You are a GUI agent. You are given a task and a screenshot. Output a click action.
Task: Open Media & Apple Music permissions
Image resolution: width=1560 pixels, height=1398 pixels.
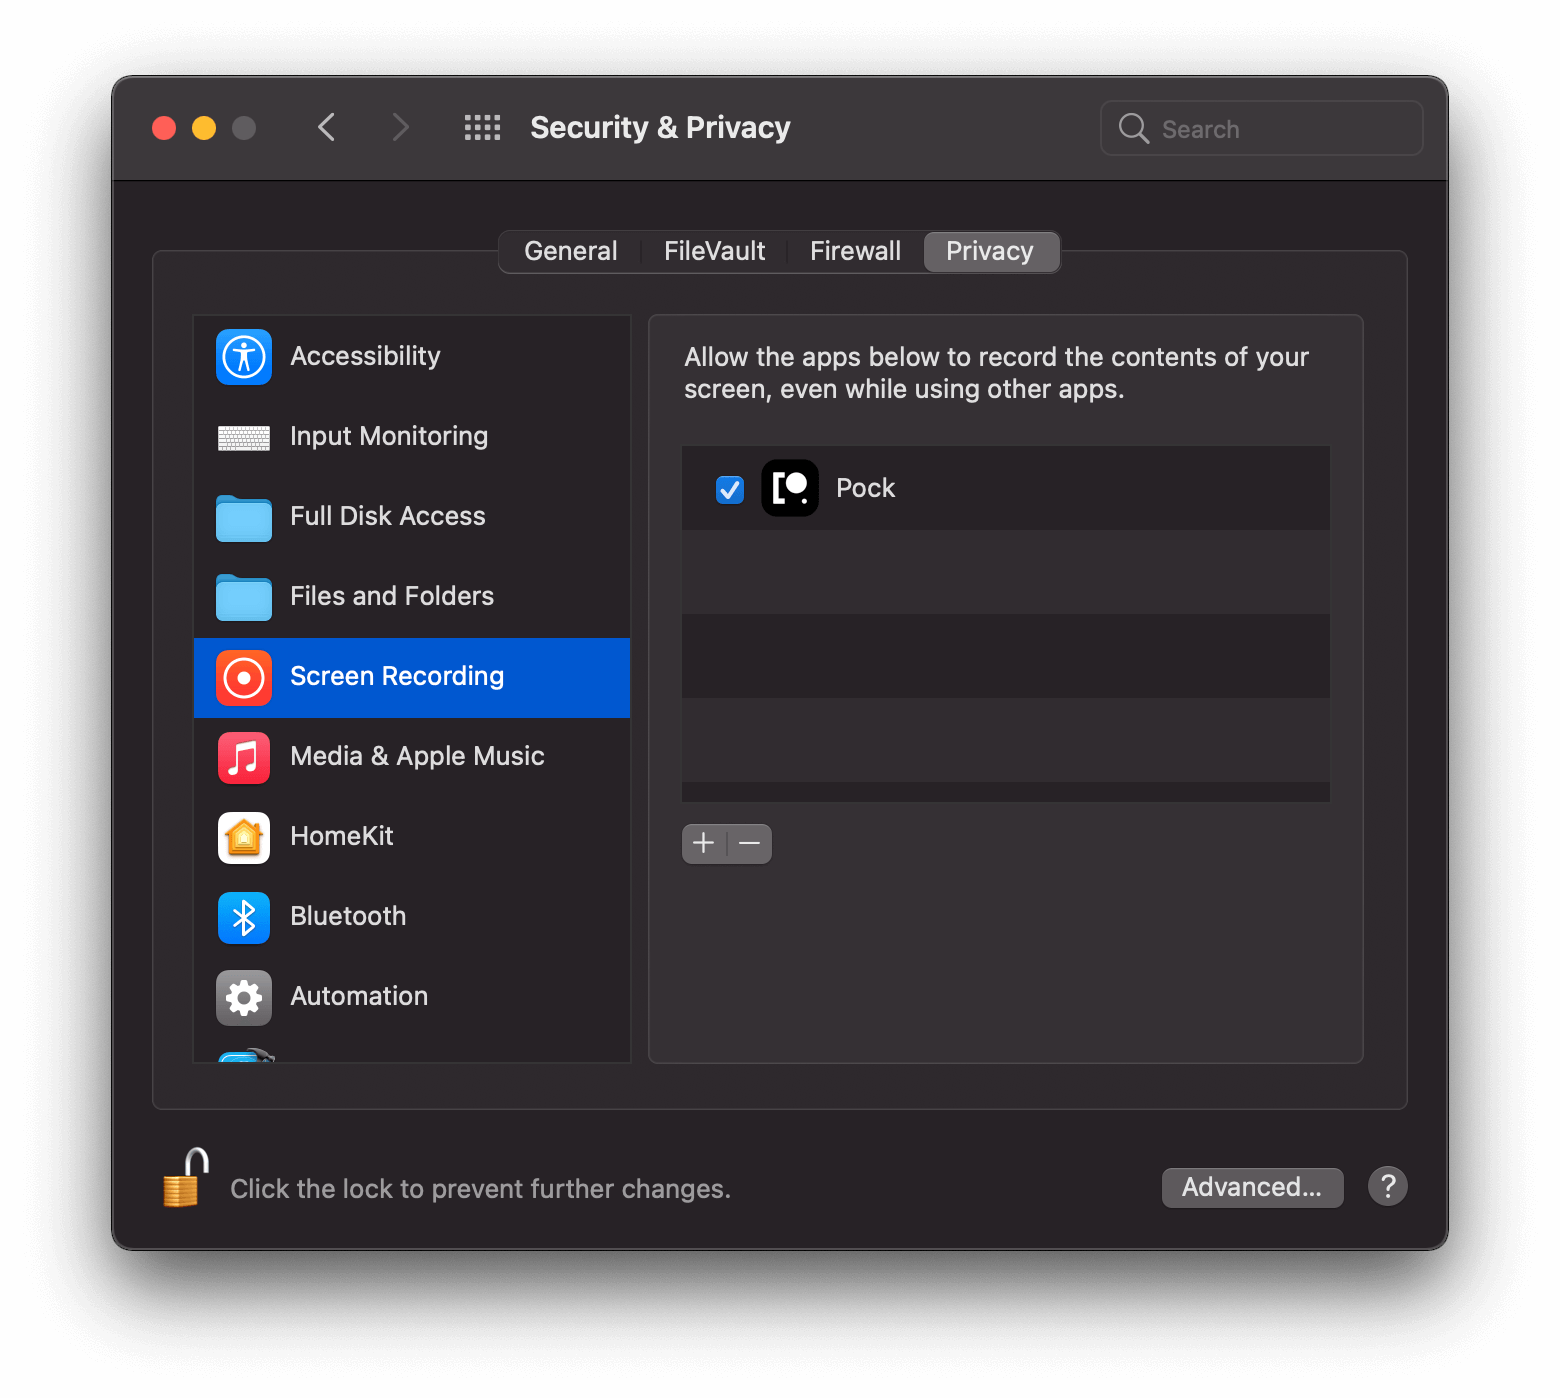pyautogui.click(x=243, y=757)
